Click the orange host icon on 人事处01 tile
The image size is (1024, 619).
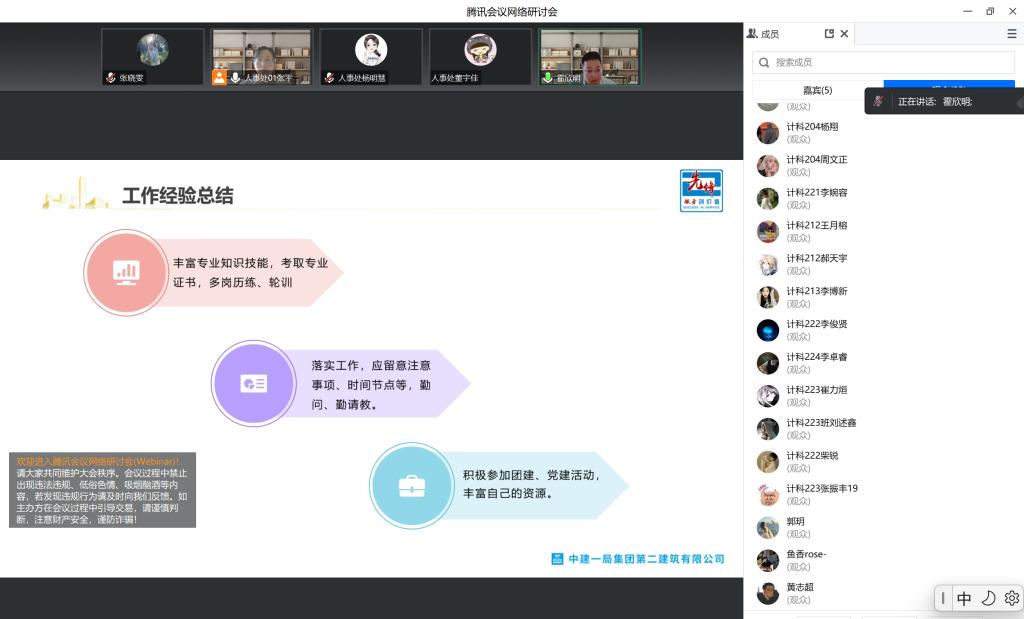coord(219,77)
